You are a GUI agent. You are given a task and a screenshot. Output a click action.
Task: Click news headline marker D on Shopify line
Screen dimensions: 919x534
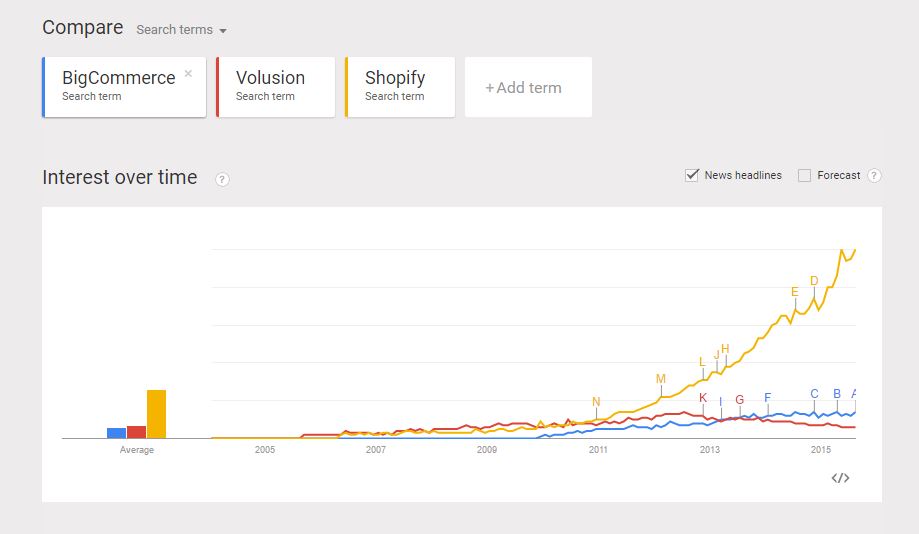(814, 281)
